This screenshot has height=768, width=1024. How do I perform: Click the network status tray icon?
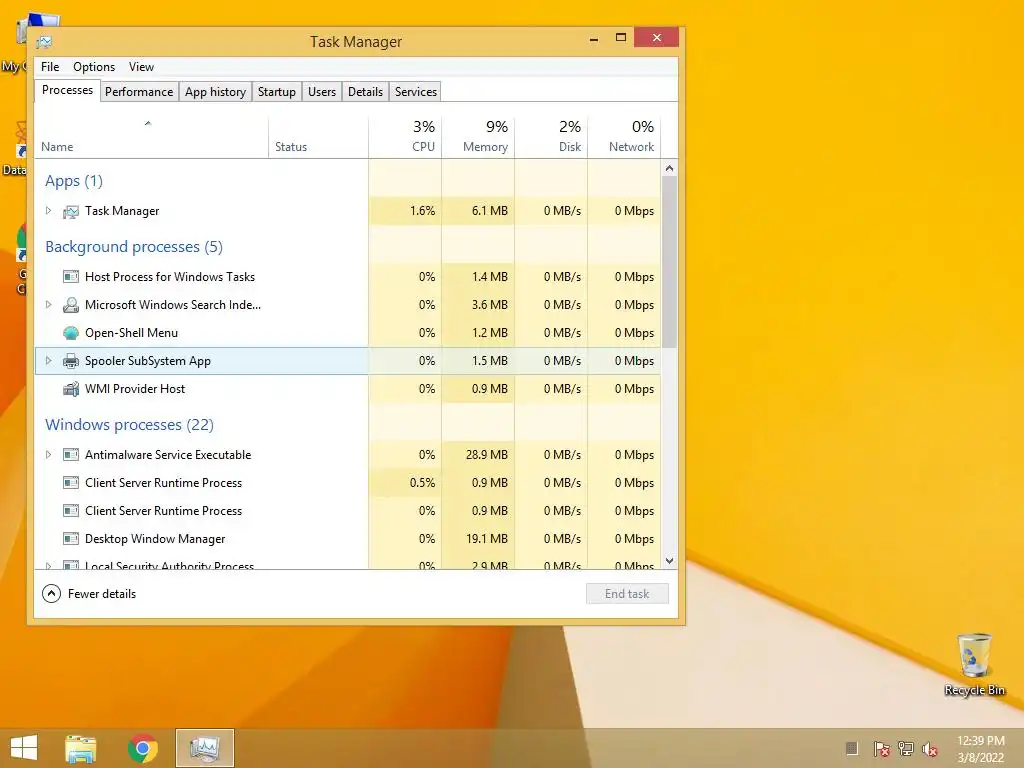coord(906,748)
